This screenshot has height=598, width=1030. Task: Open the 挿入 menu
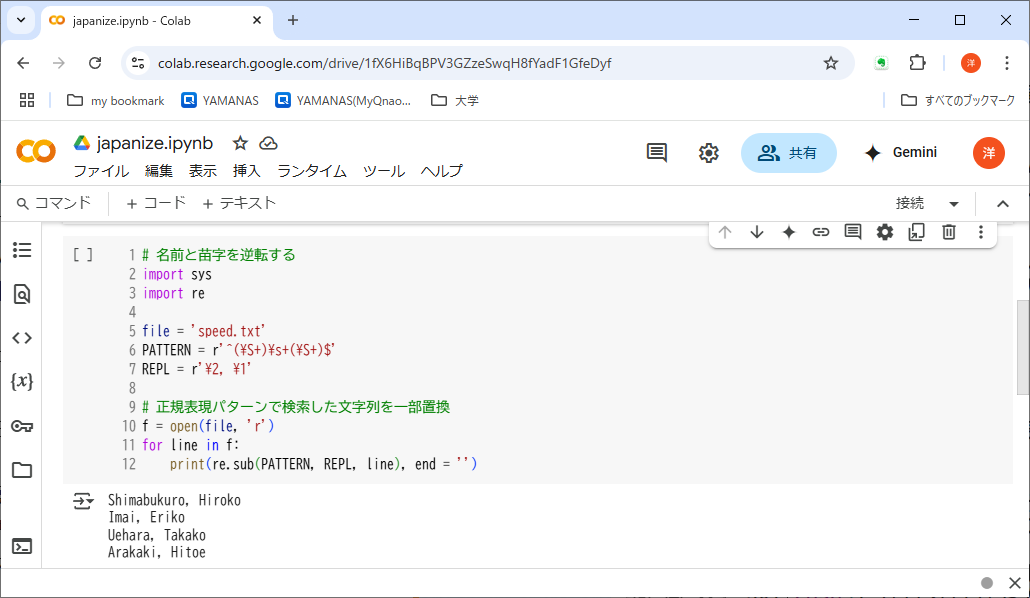tap(247, 171)
